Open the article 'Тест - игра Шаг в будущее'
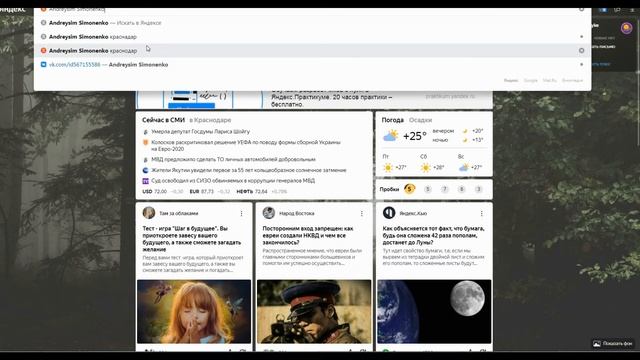 coord(192,239)
